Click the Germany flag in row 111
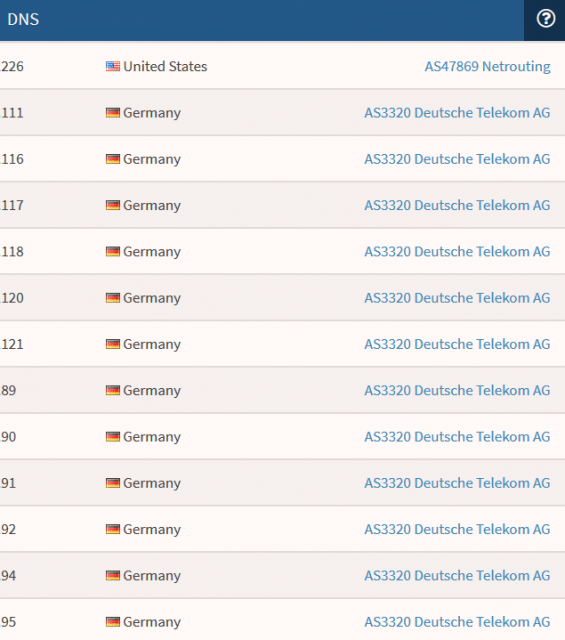This screenshot has height=640, width=565. tap(113, 113)
